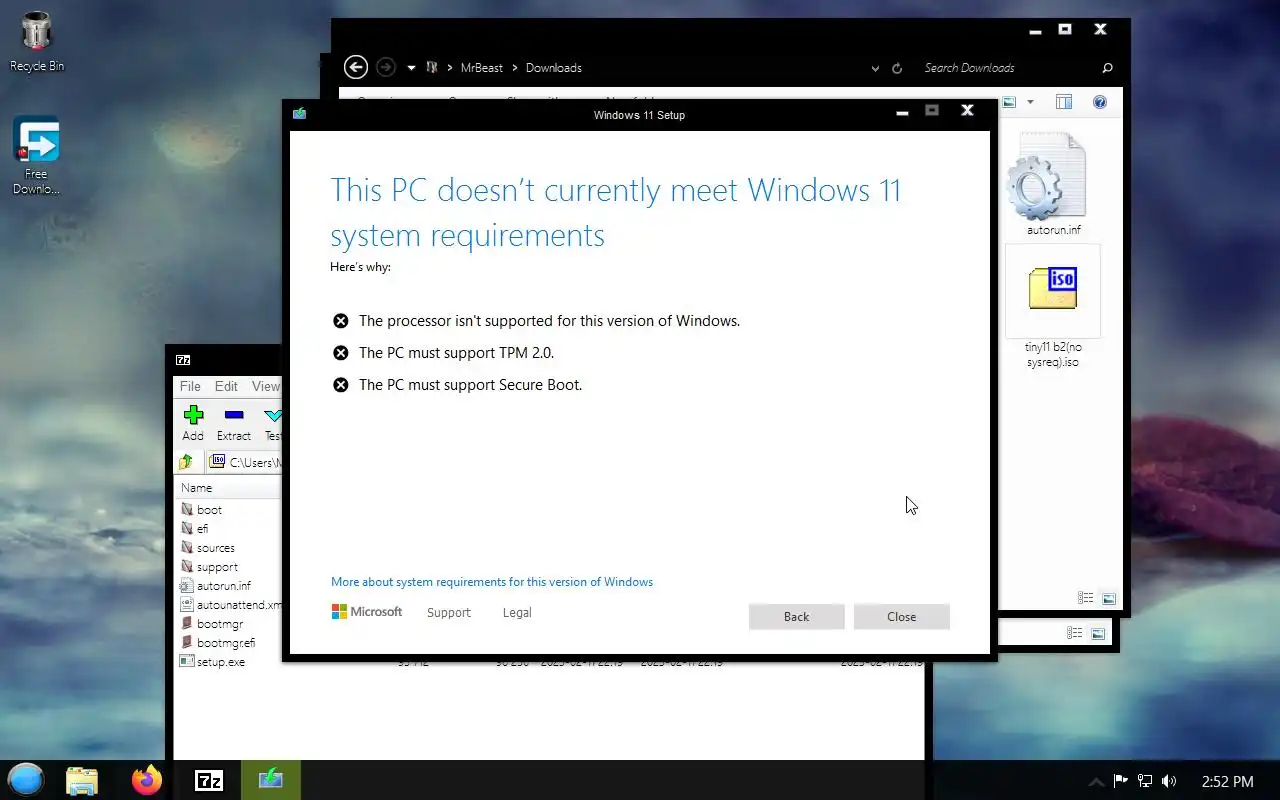The image size is (1280, 800).
Task: Click the network tray icon
Action: [x=1145, y=781]
